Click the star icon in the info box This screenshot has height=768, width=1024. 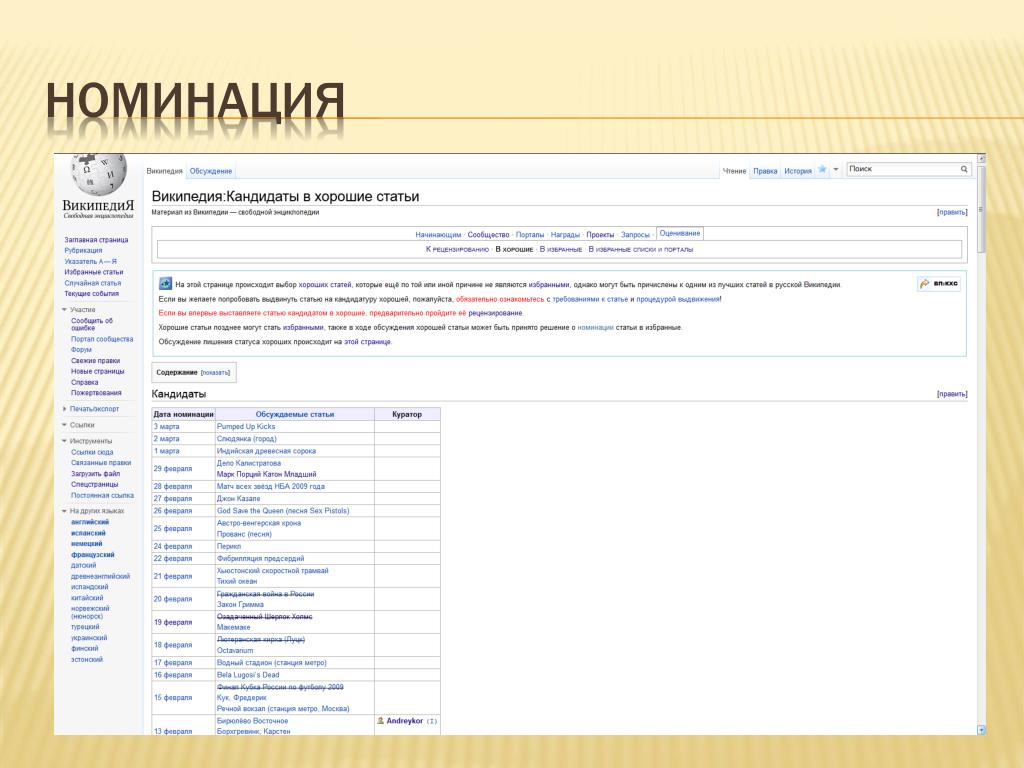[165, 283]
